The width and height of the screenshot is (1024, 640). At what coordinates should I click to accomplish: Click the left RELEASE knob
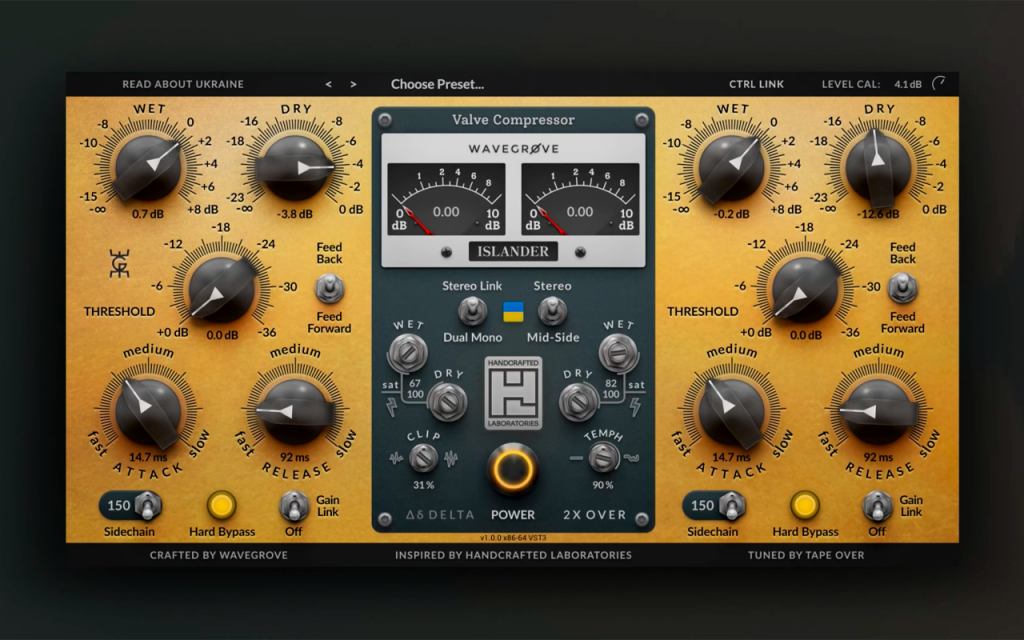295,413
